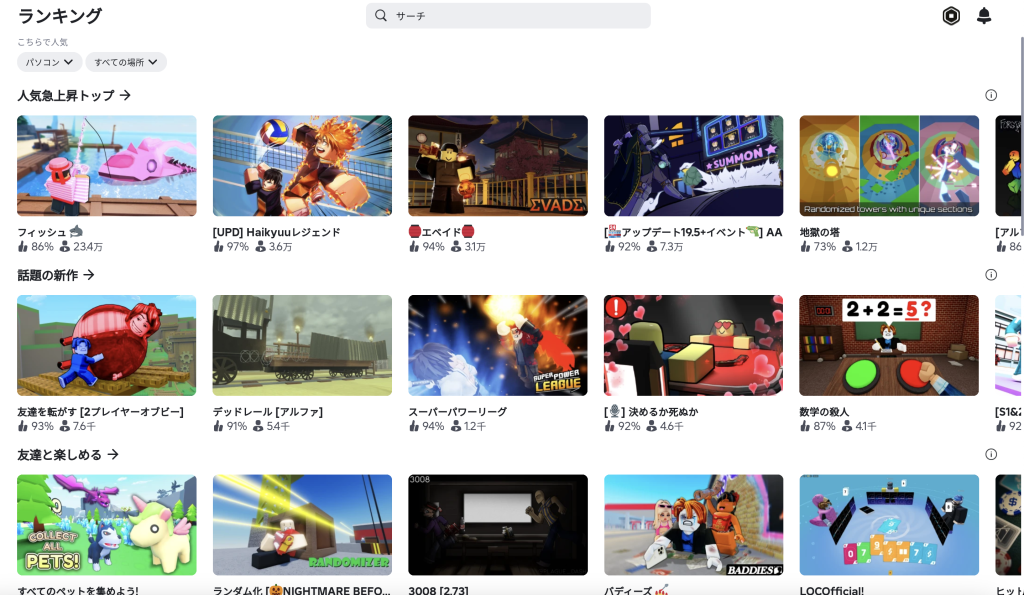Click the 地獄の塔 title
Screen dimensions: 1024x595
pyautogui.click(x=820, y=232)
